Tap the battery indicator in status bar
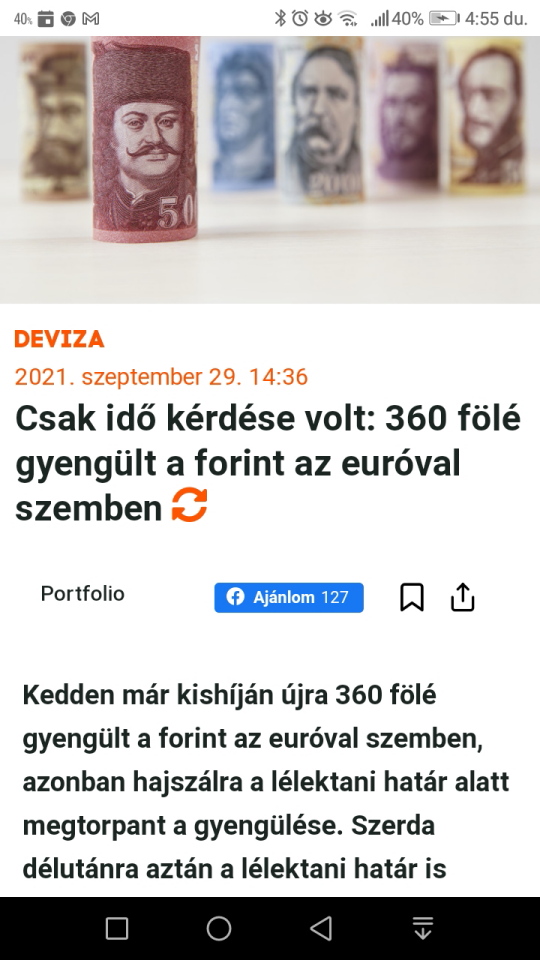 point(444,18)
